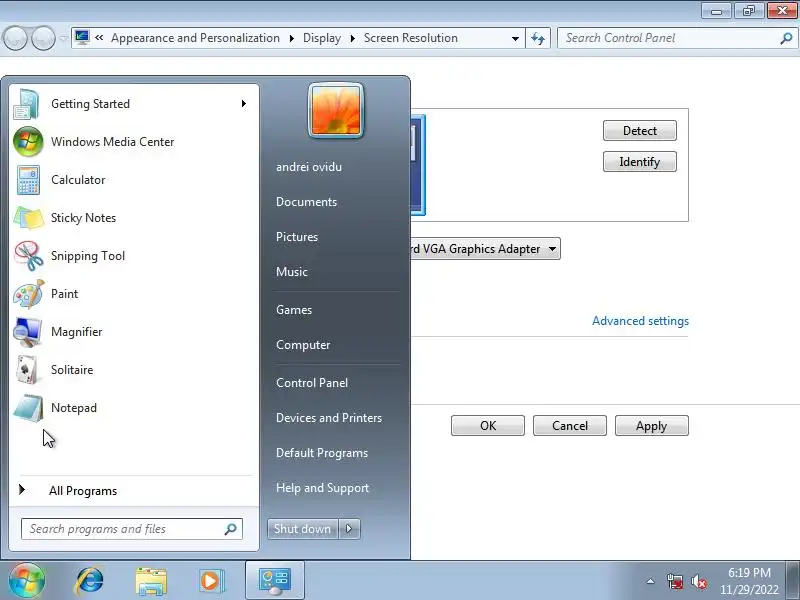The height and width of the screenshot is (600, 800).
Task: Open andrei ovidu personal folder
Action: coord(309,167)
